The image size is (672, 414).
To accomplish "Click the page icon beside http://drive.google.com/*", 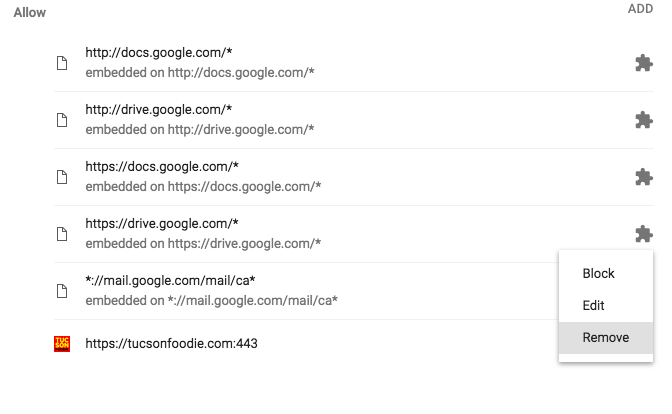I will point(62,120).
